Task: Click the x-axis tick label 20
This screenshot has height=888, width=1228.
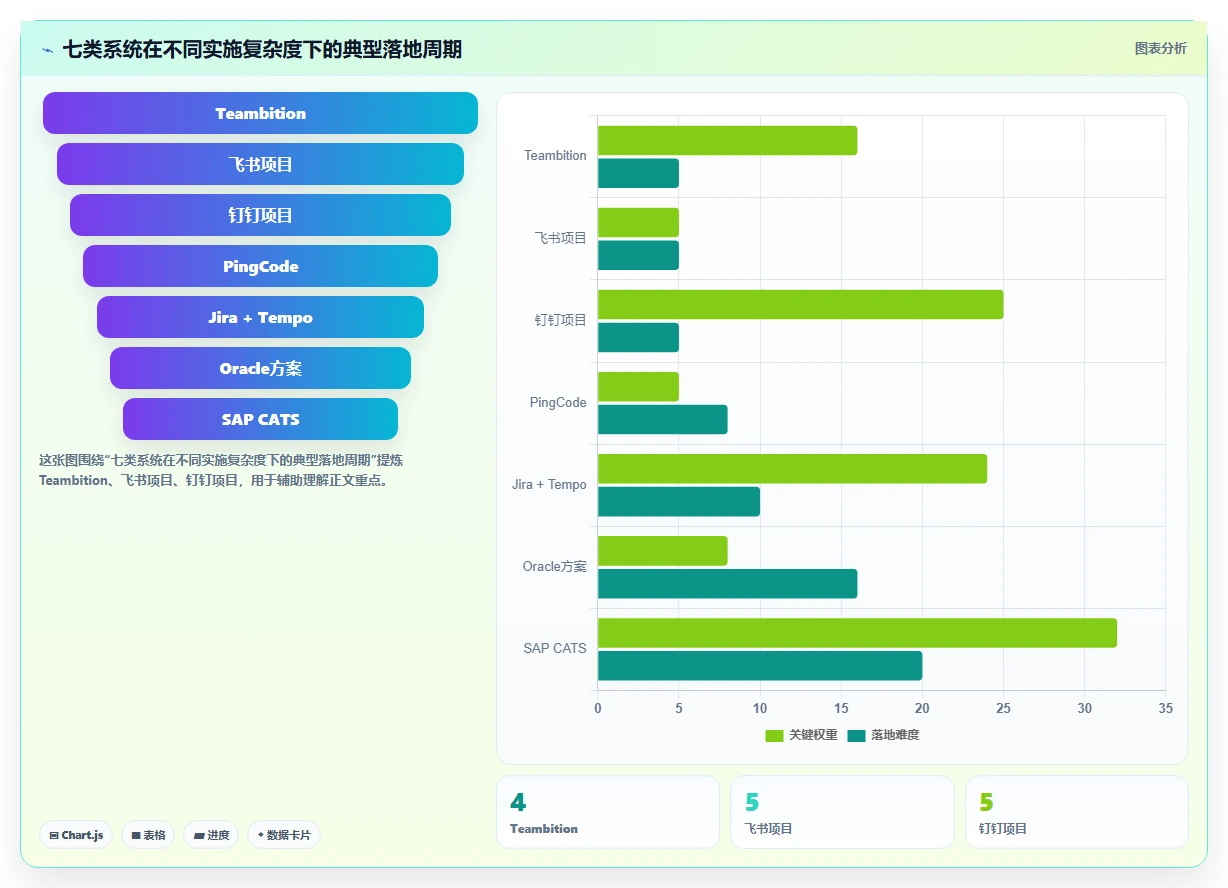Action: pos(922,708)
